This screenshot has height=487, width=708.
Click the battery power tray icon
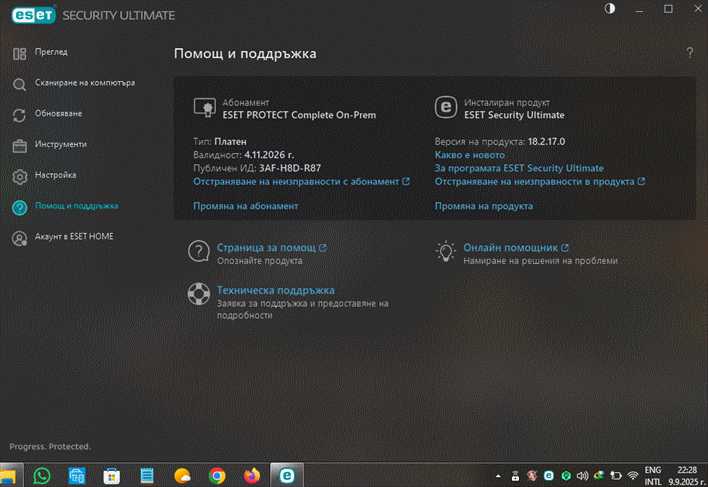click(616, 476)
